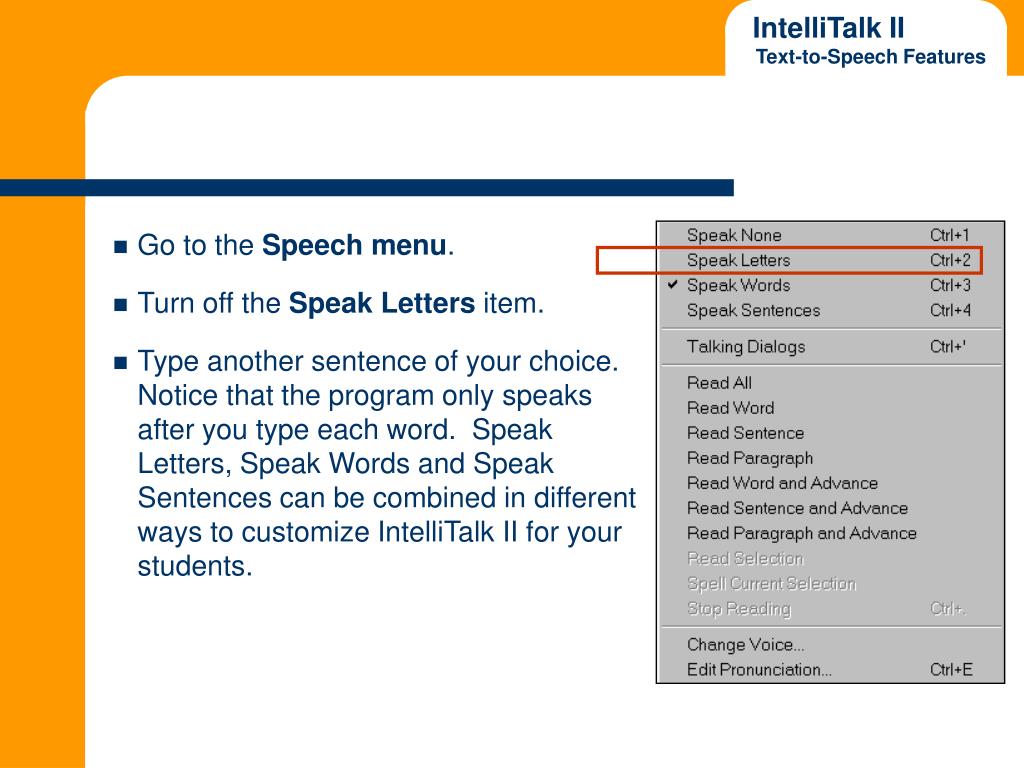Viewport: 1024px width, 768px height.
Task: Click the Read Sentence menu entry
Action: coord(830,433)
